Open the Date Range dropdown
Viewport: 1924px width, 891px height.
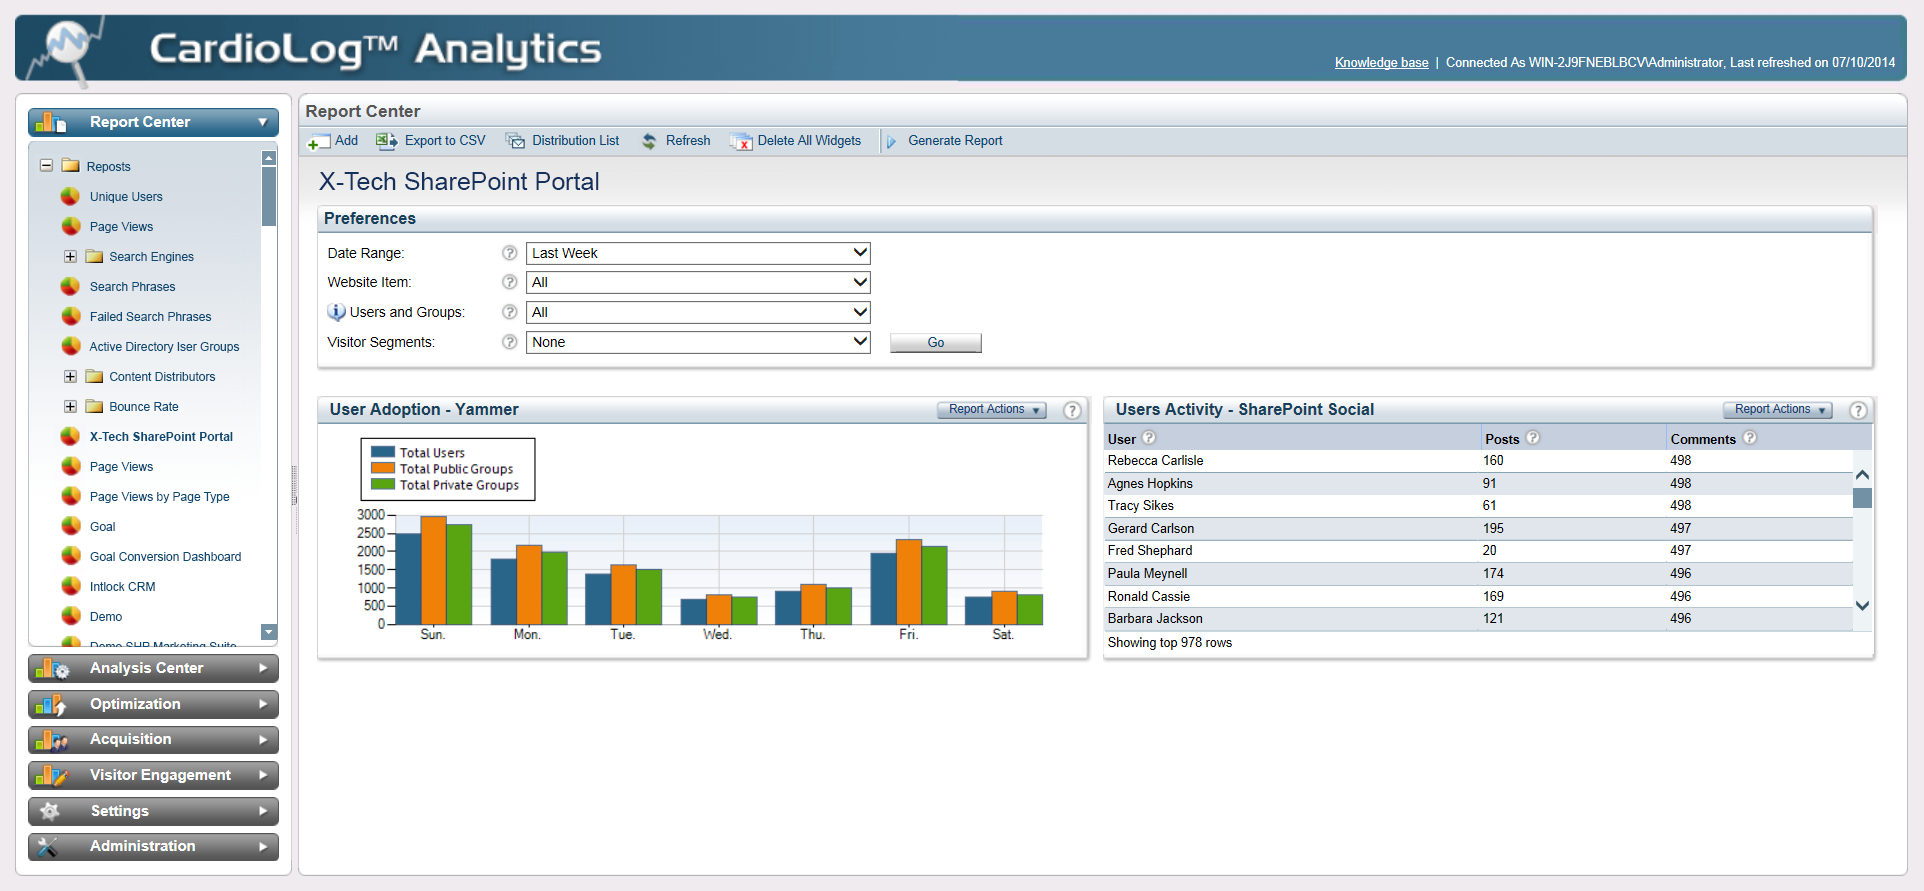coord(698,253)
